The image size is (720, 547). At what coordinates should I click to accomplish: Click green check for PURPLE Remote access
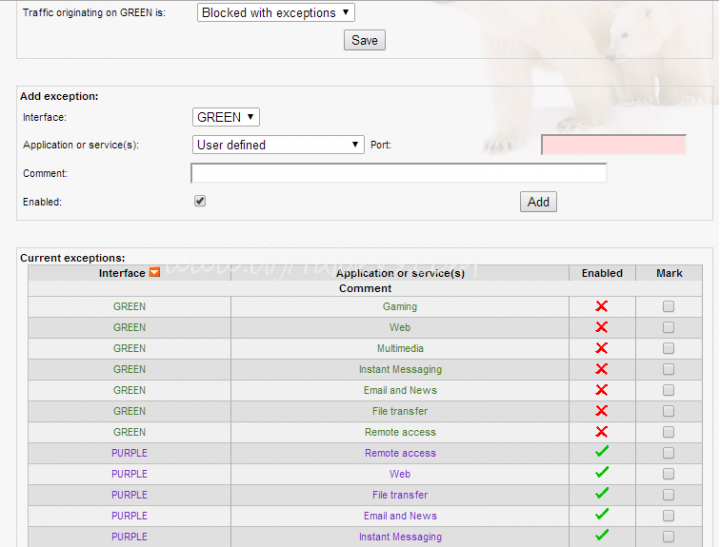click(601, 453)
